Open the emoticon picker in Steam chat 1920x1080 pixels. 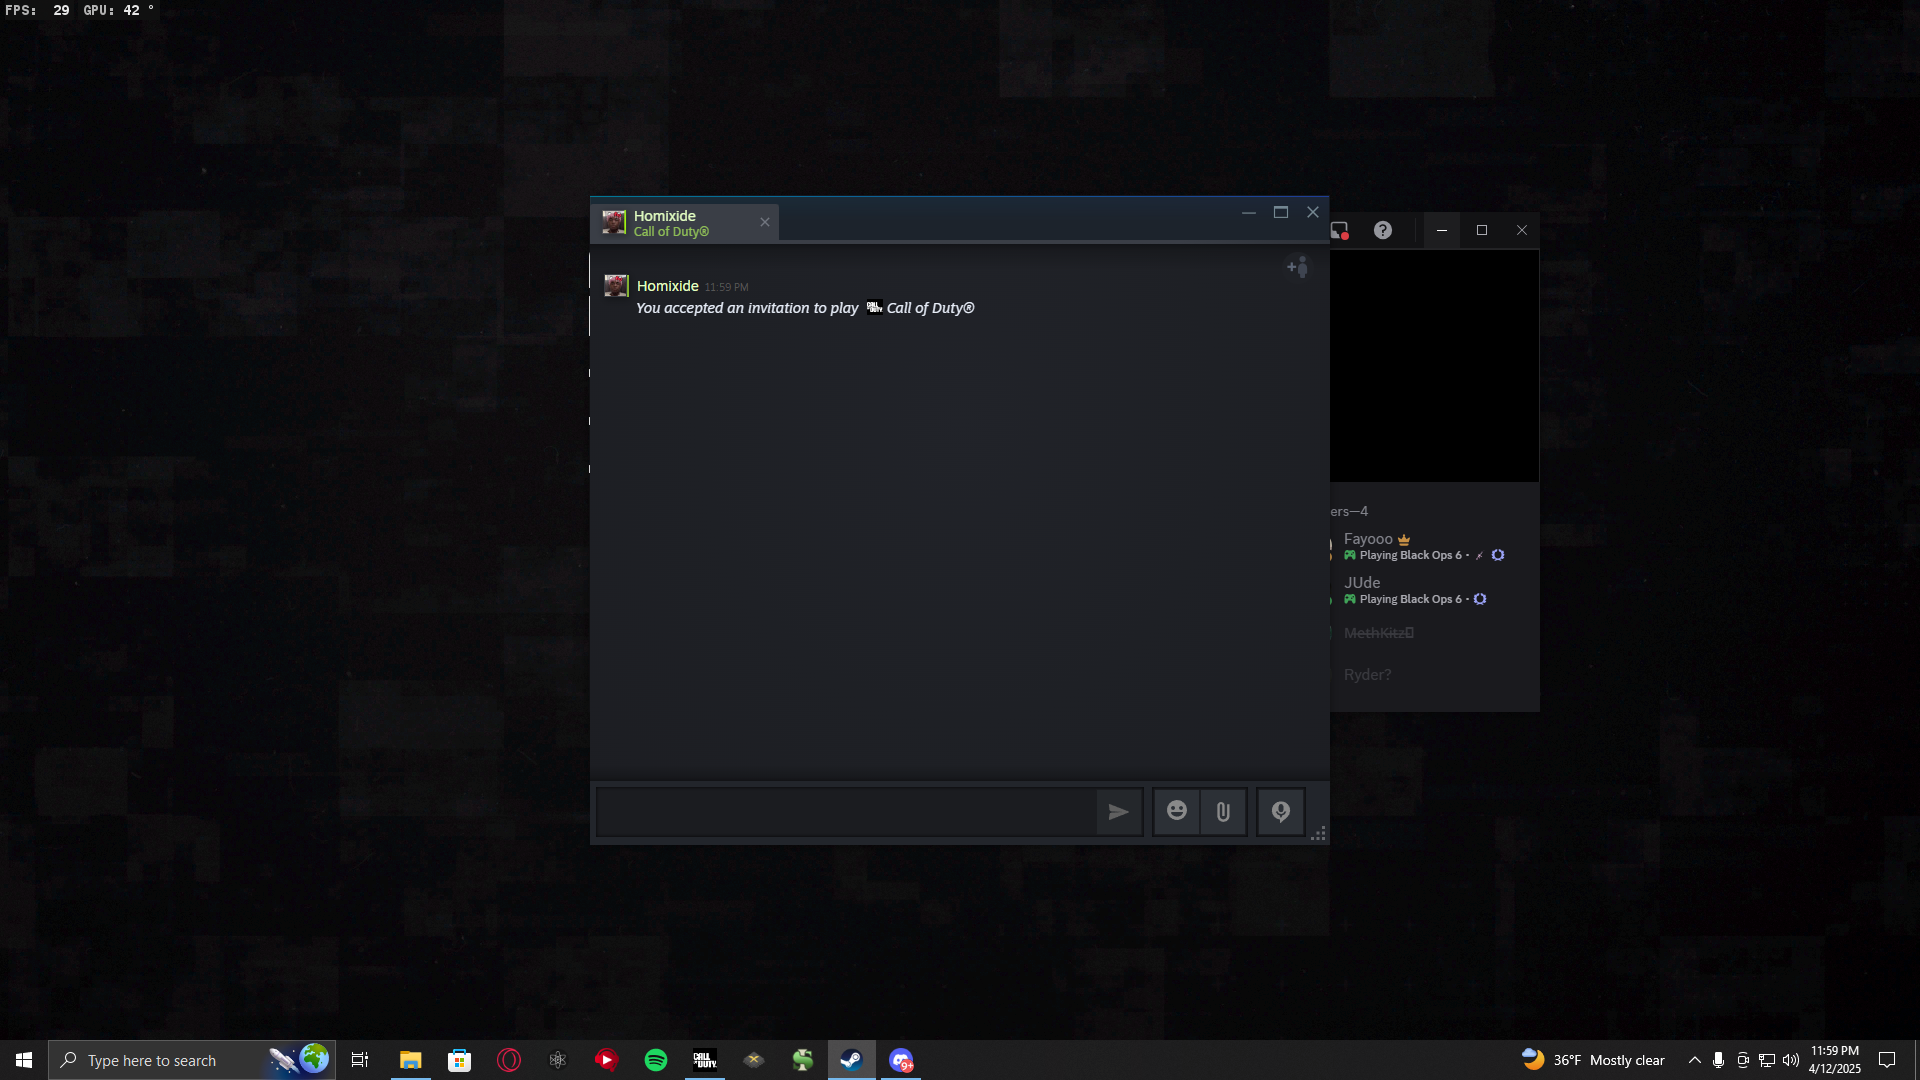[x=1177, y=811]
